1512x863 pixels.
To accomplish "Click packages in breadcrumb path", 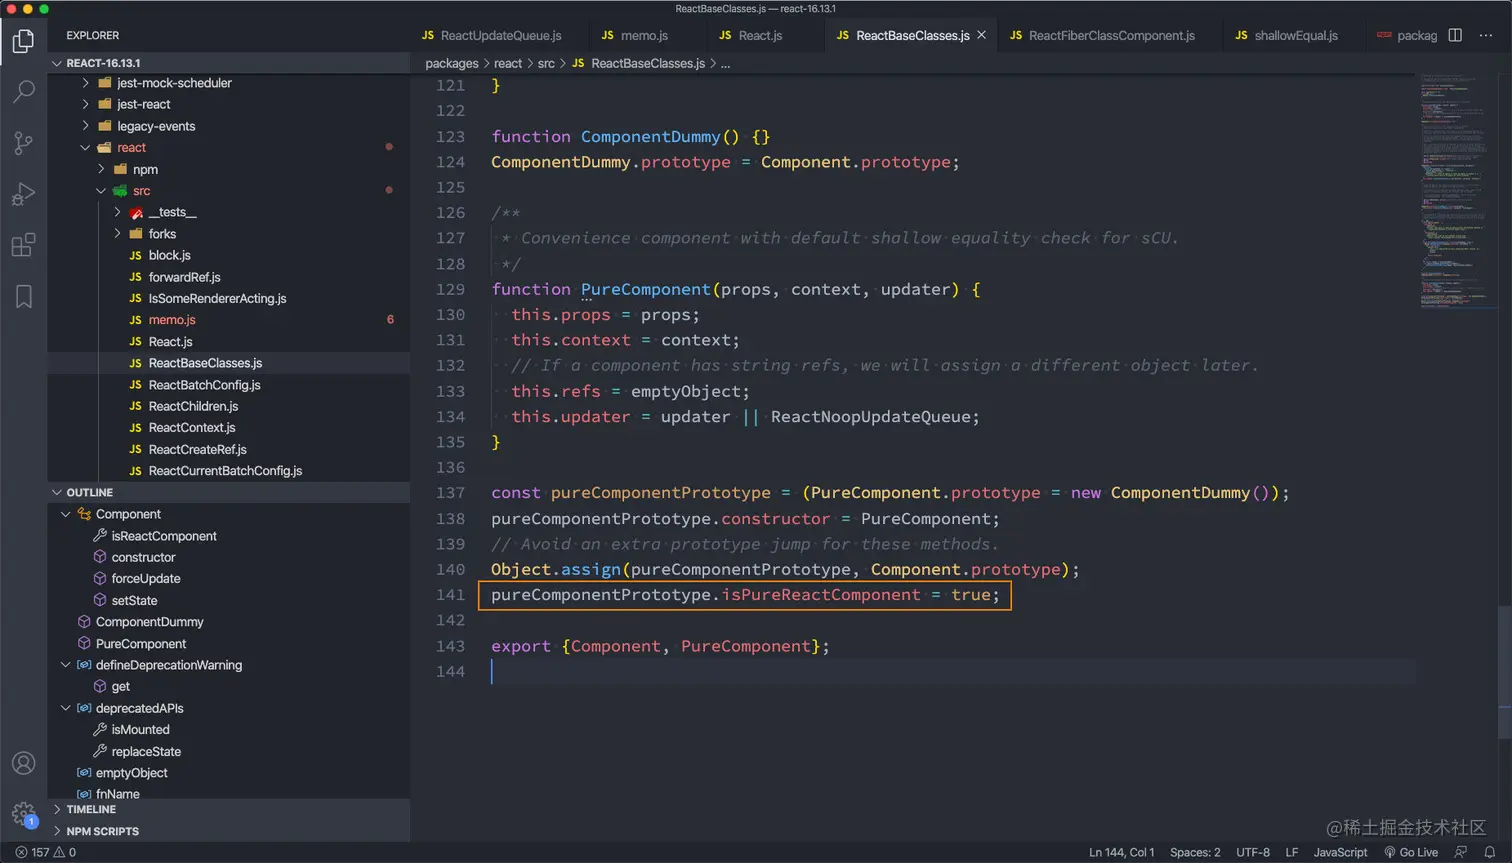I will (x=452, y=63).
